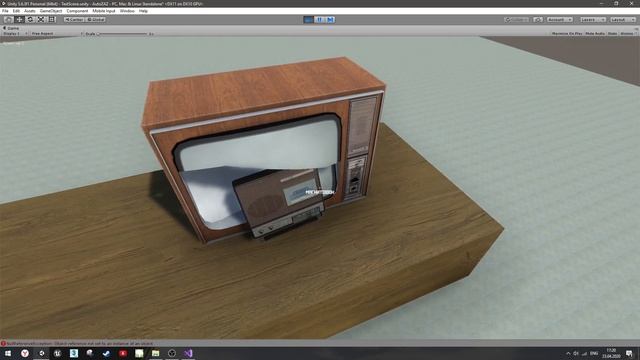
Task: Open the Game tab options menu
Action: click(x=636, y=28)
